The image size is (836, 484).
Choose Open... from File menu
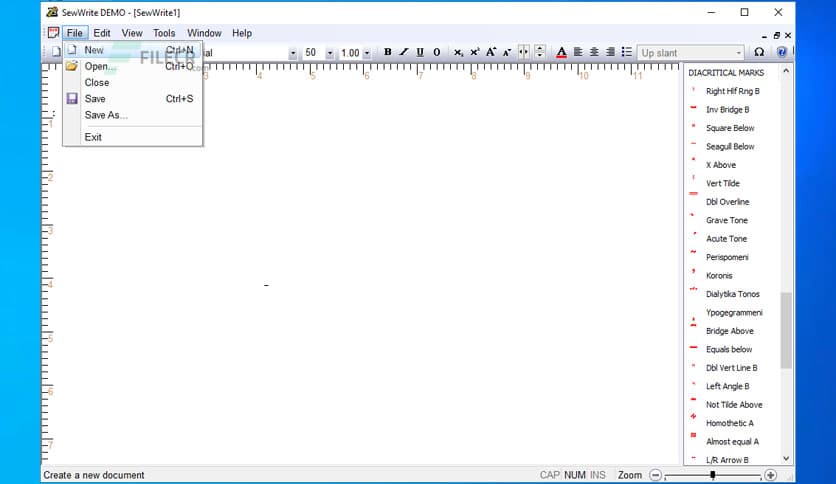tap(133, 67)
